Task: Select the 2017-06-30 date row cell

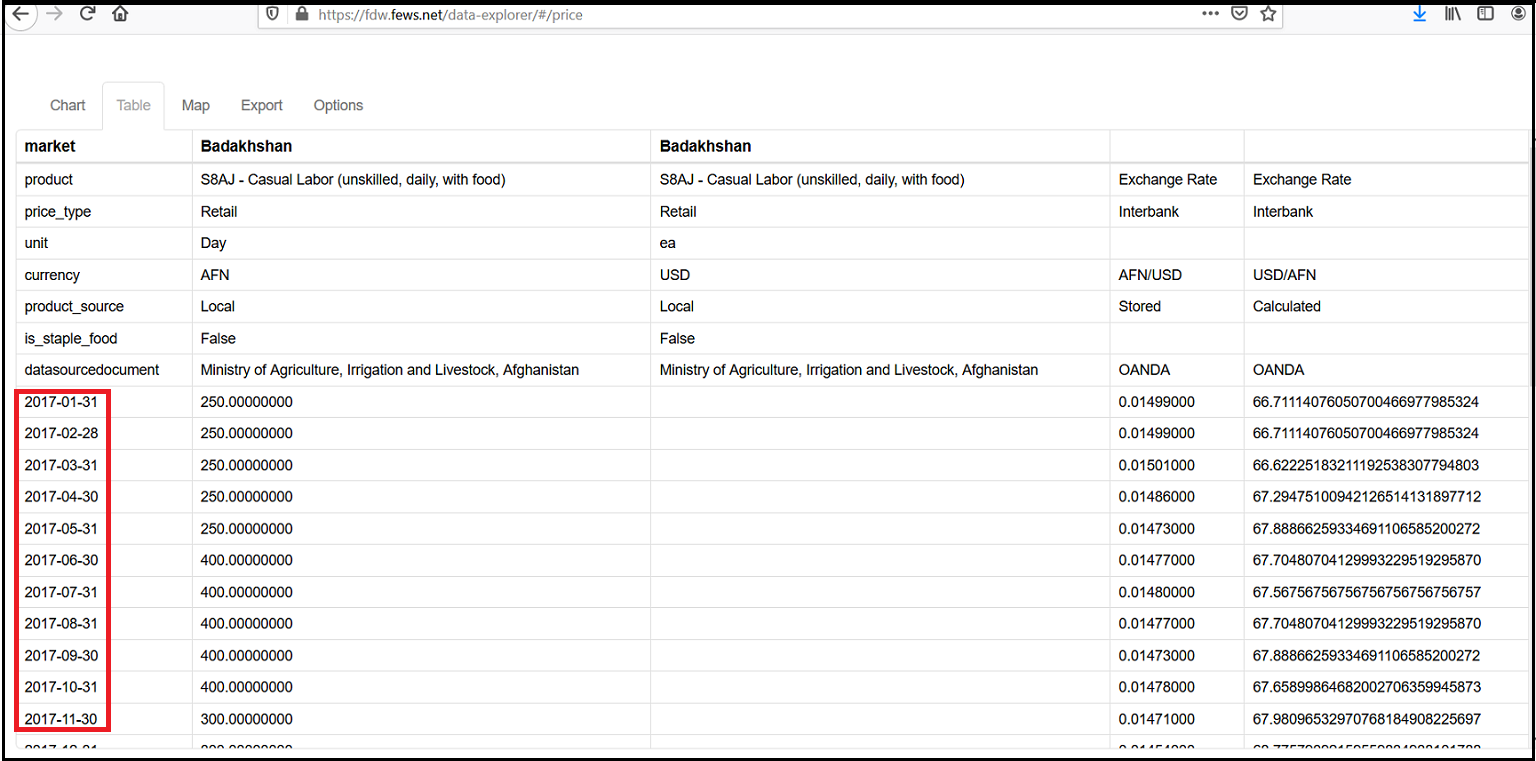Action: coord(62,560)
